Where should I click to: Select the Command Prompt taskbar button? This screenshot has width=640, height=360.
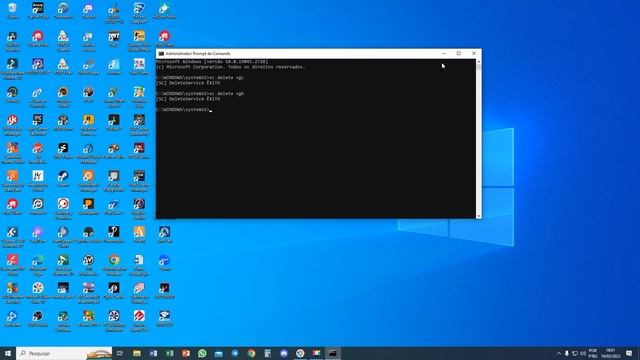(333, 353)
